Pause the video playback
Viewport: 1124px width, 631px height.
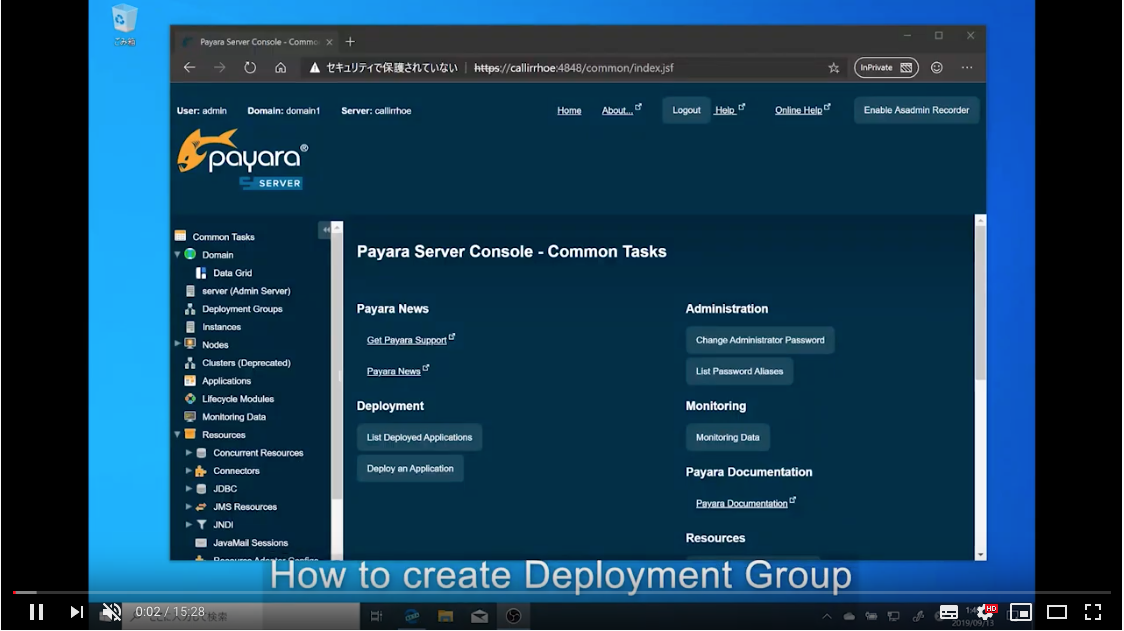[x=36, y=612]
